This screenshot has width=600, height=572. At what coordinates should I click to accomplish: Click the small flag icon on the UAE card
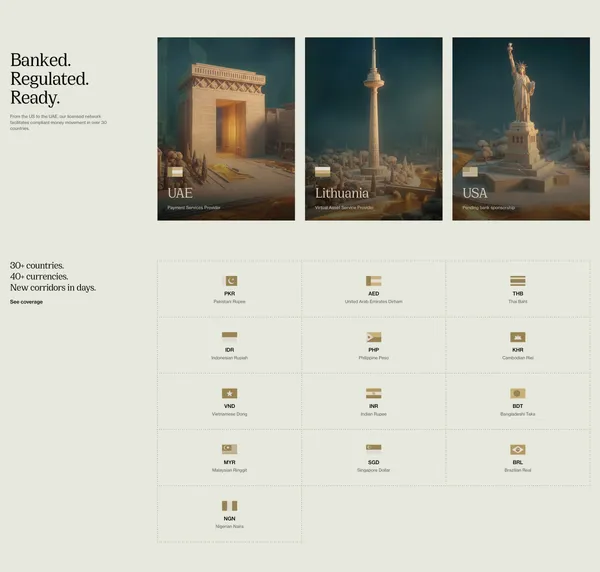click(x=175, y=172)
